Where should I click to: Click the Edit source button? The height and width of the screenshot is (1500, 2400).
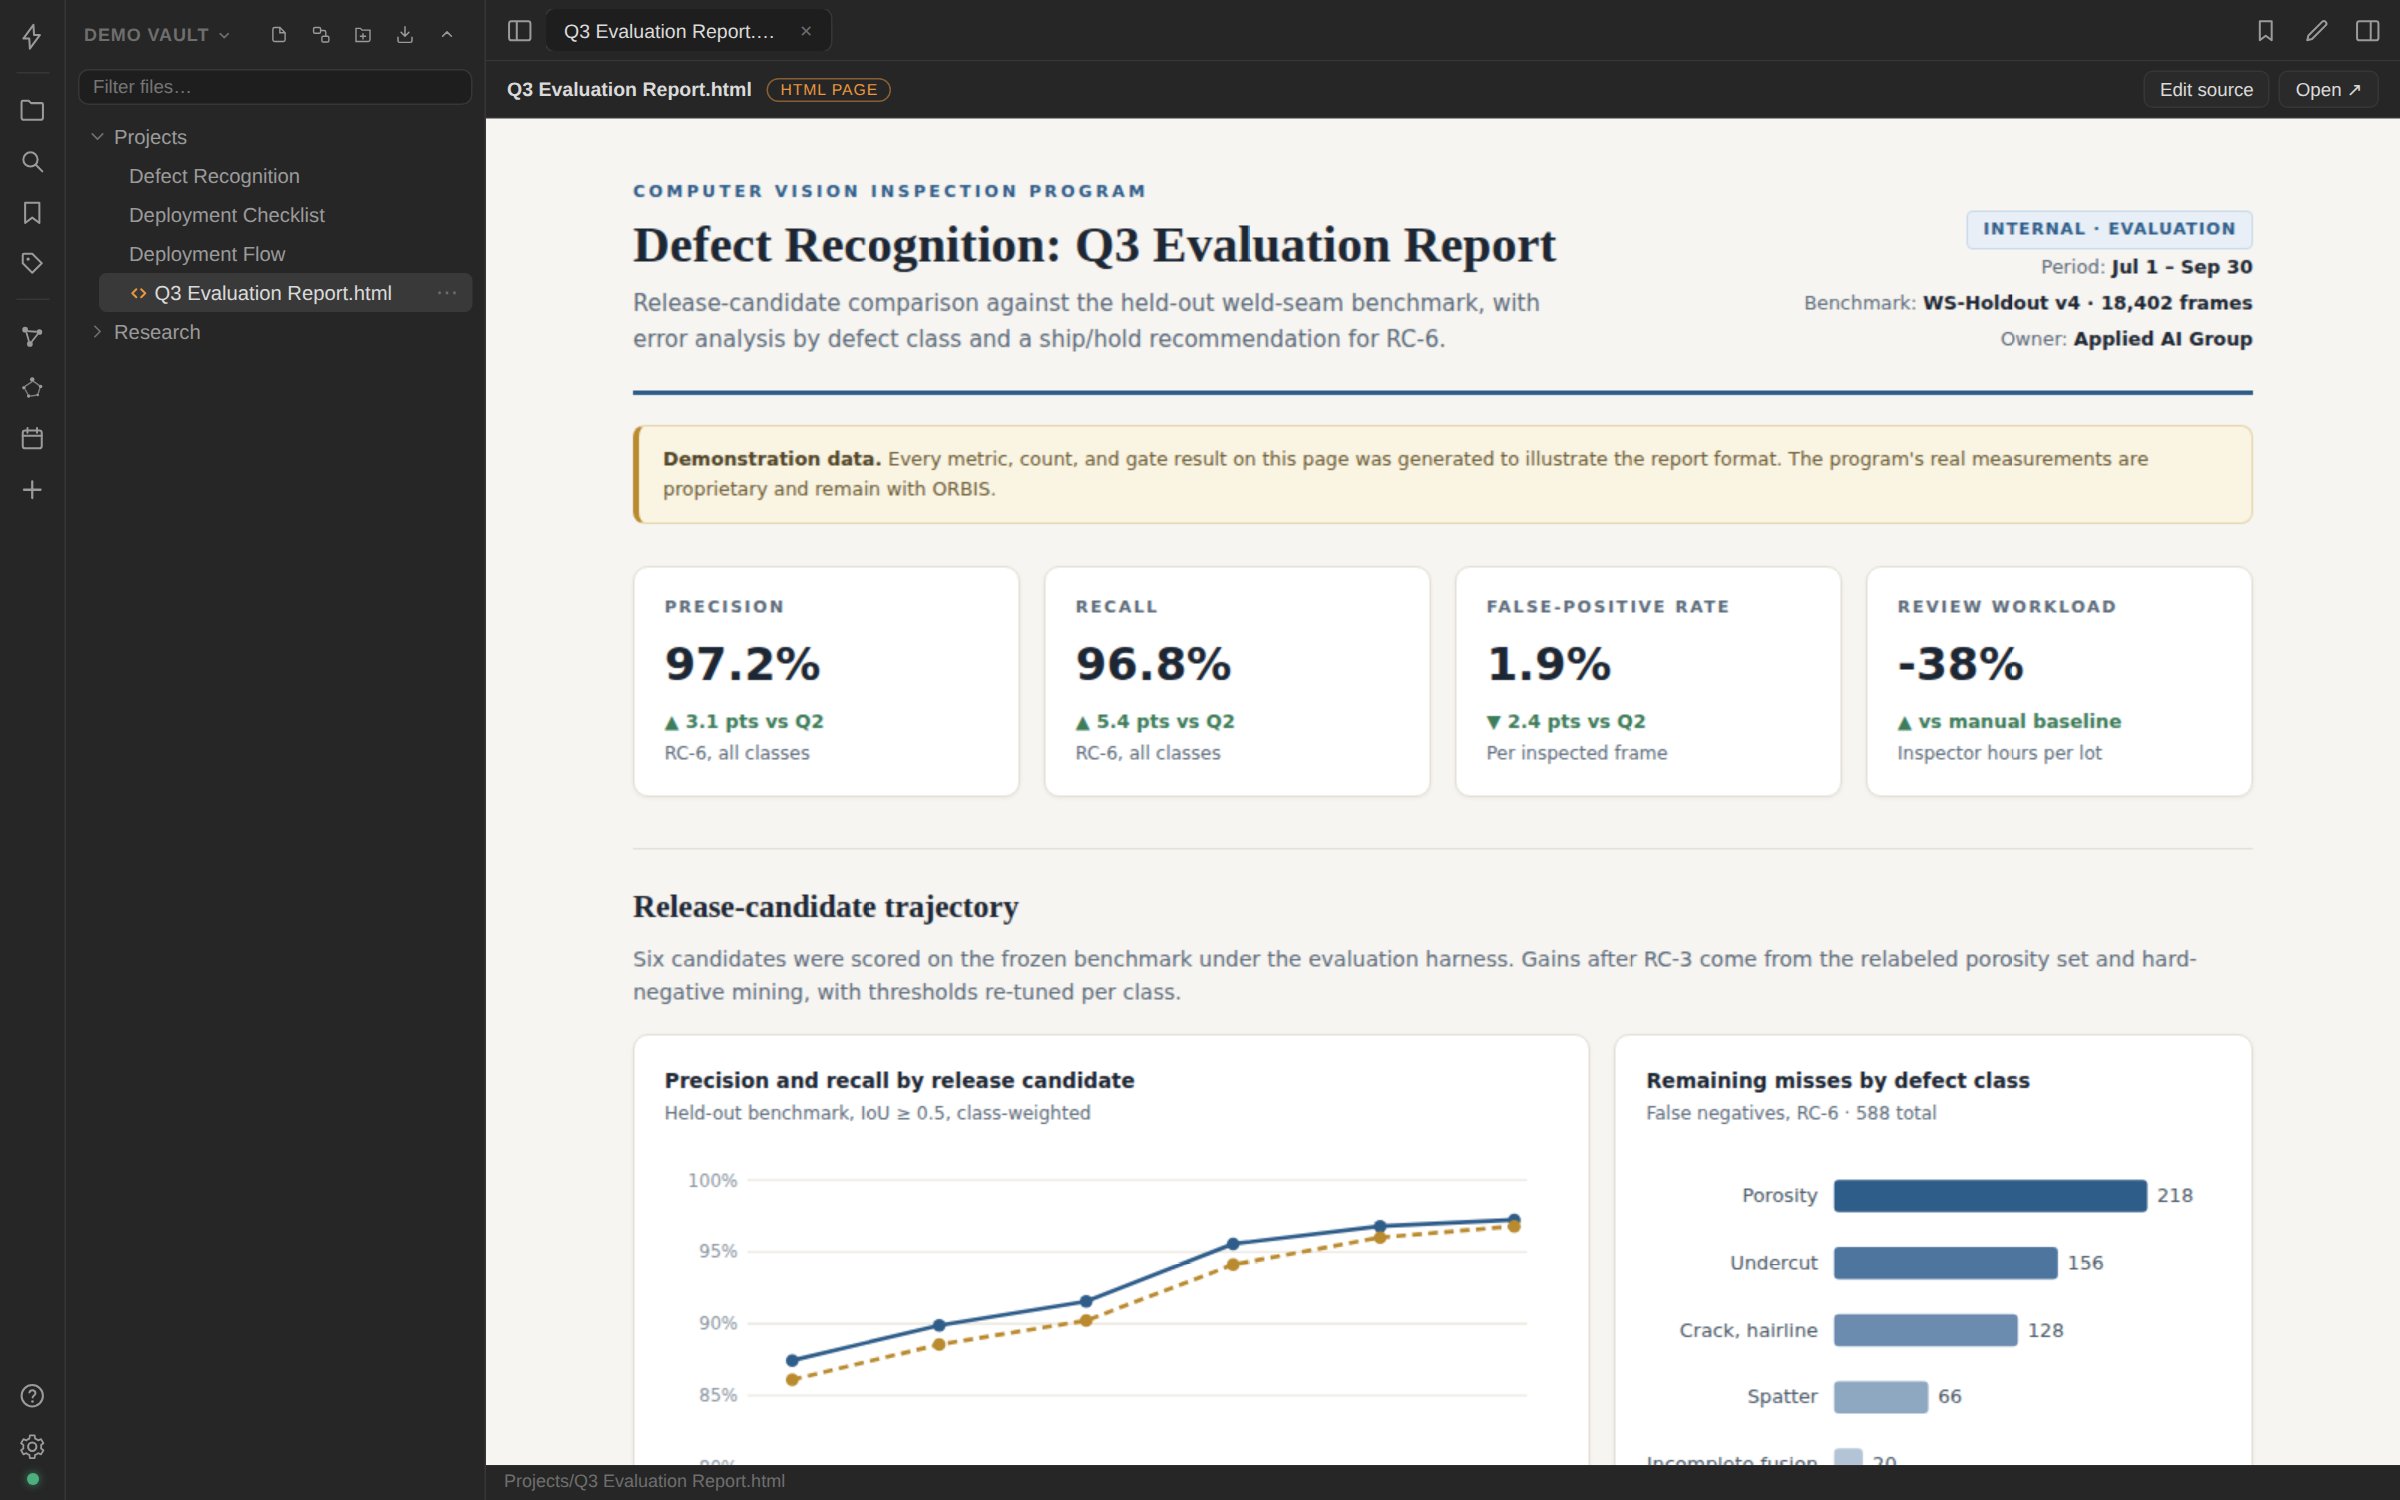coord(2205,89)
